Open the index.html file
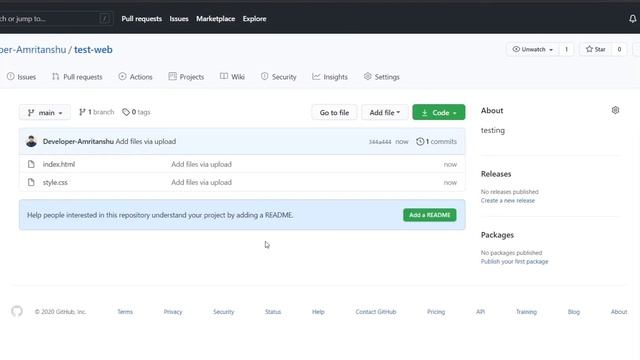The image size is (640, 360). [x=59, y=164]
